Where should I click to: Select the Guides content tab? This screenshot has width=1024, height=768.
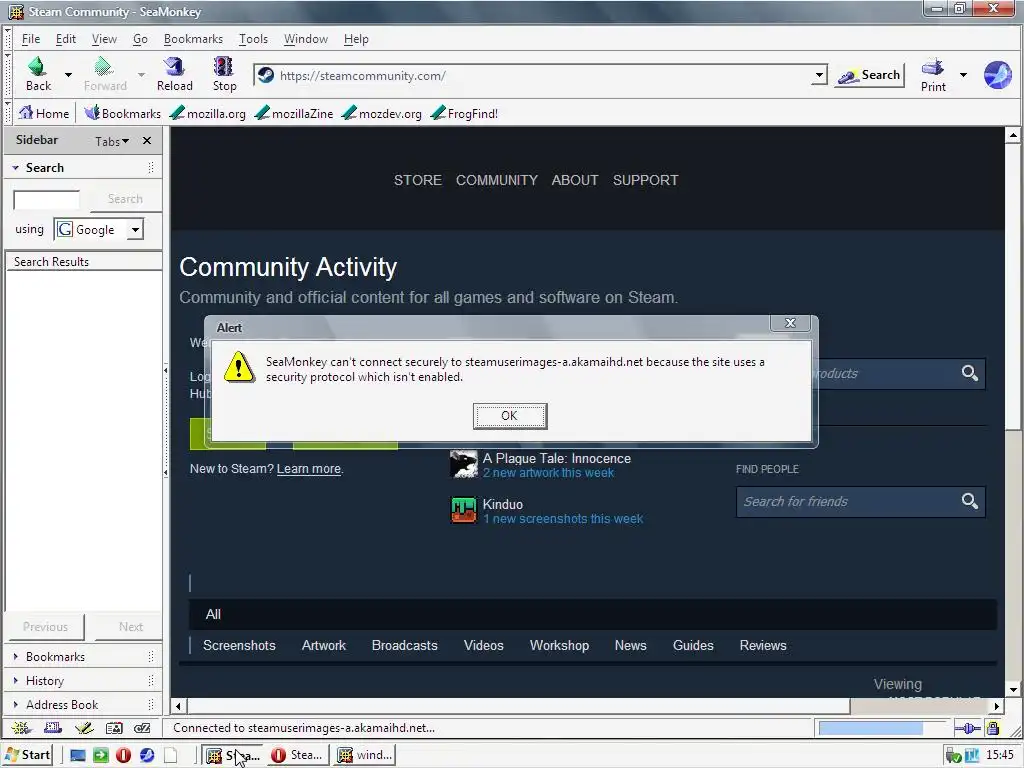point(693,645)
